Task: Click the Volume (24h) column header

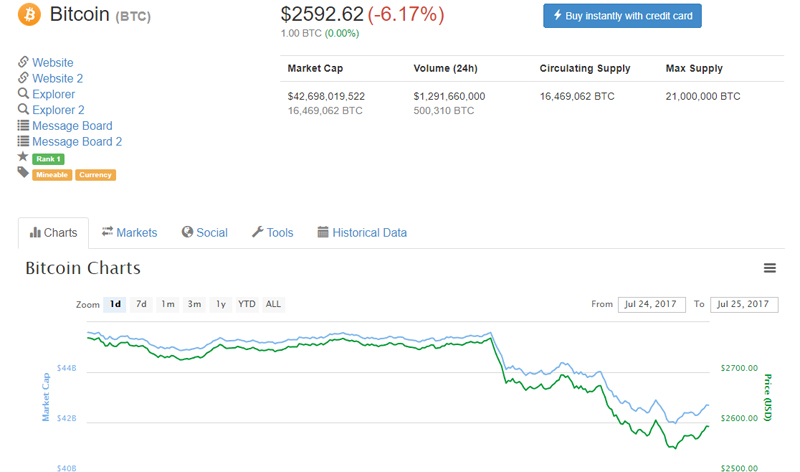Action: [x=445, y=68]
